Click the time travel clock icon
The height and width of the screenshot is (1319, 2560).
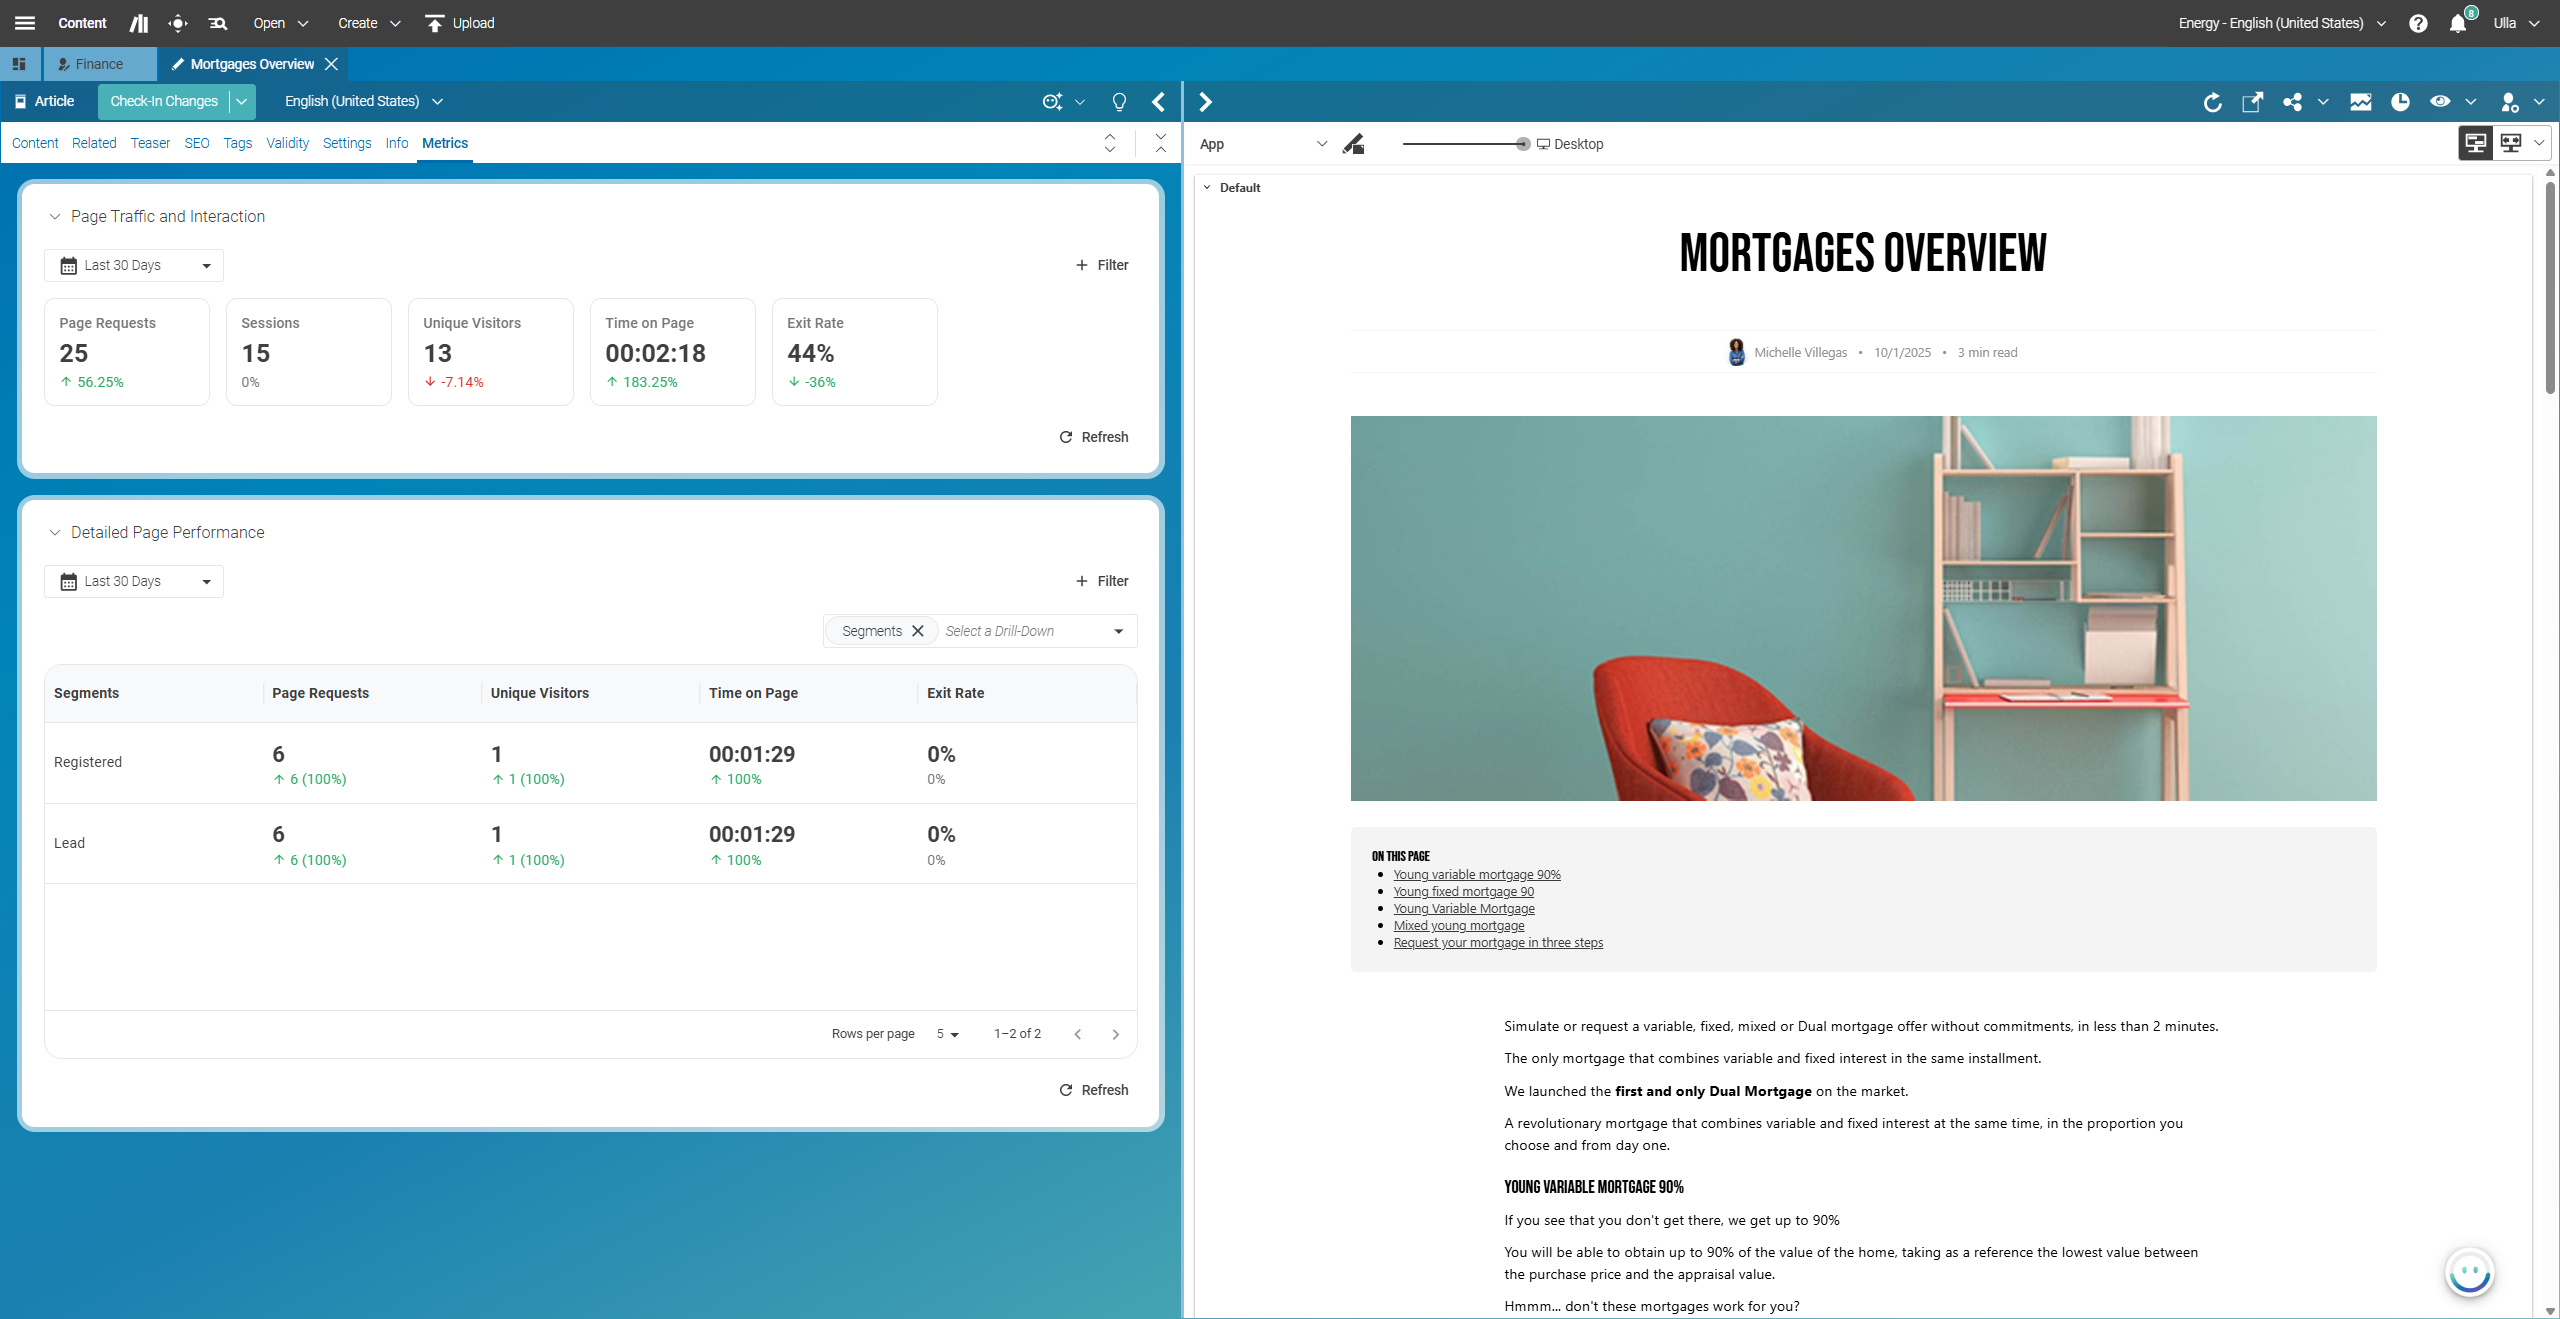[x=2400, y=102]
